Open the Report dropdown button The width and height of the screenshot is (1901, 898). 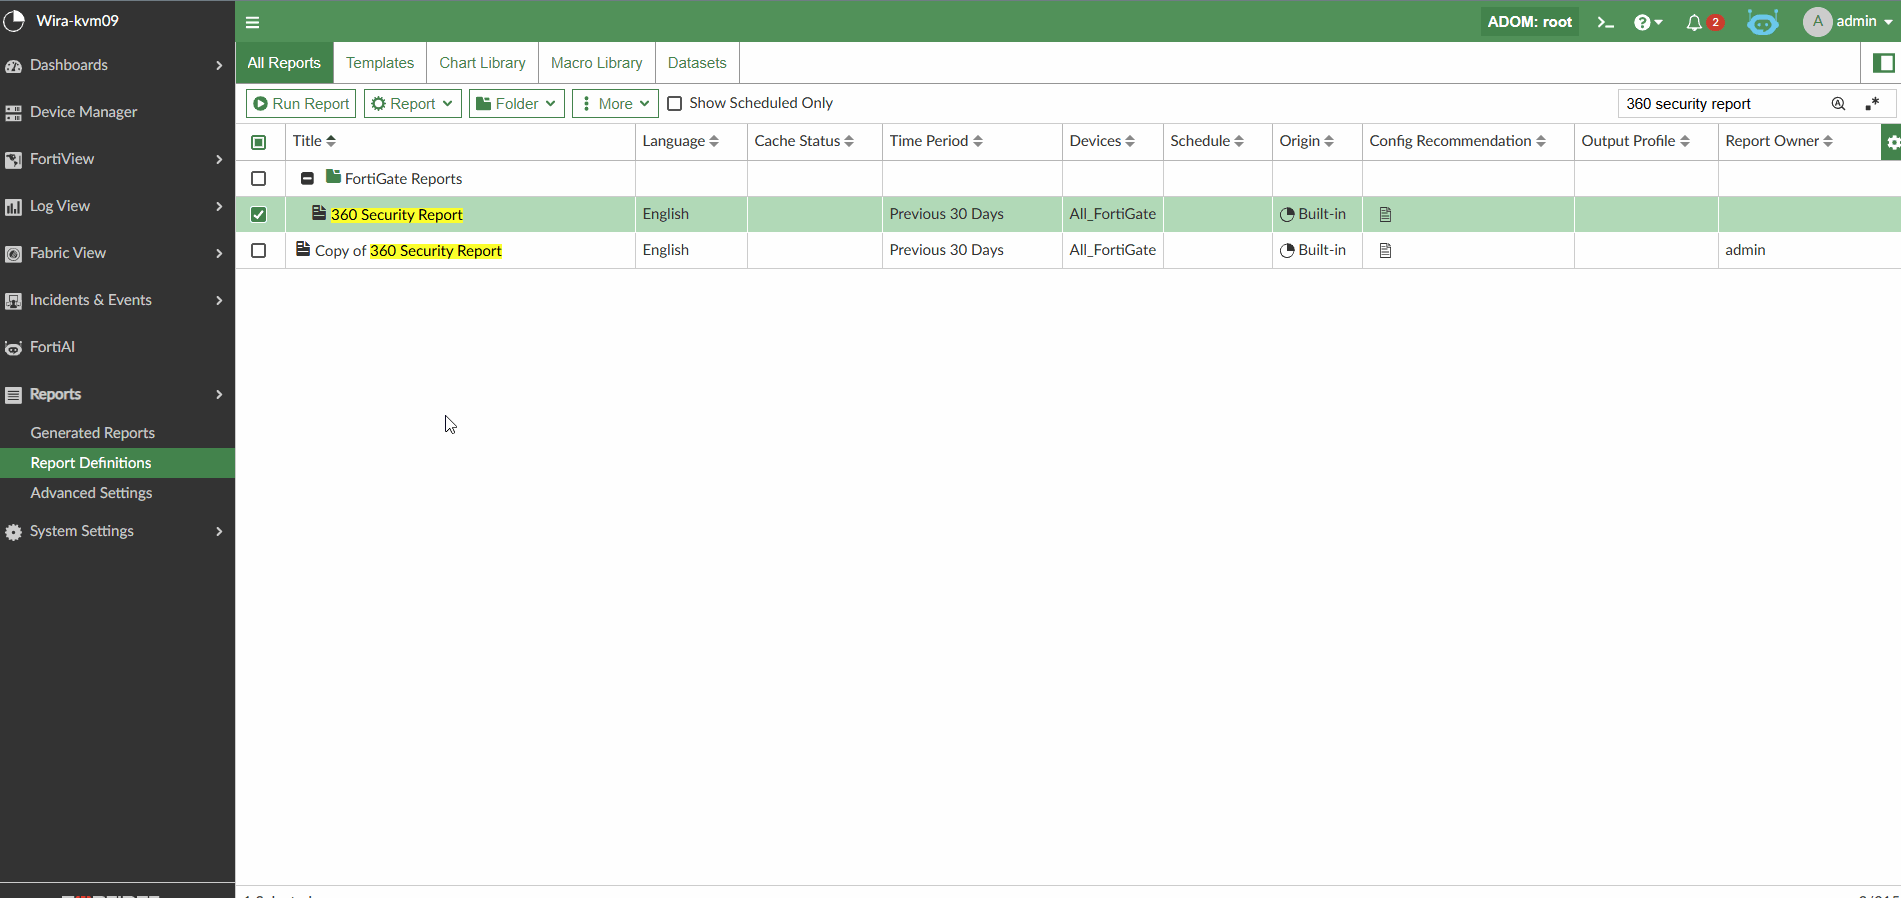(412, 103)
